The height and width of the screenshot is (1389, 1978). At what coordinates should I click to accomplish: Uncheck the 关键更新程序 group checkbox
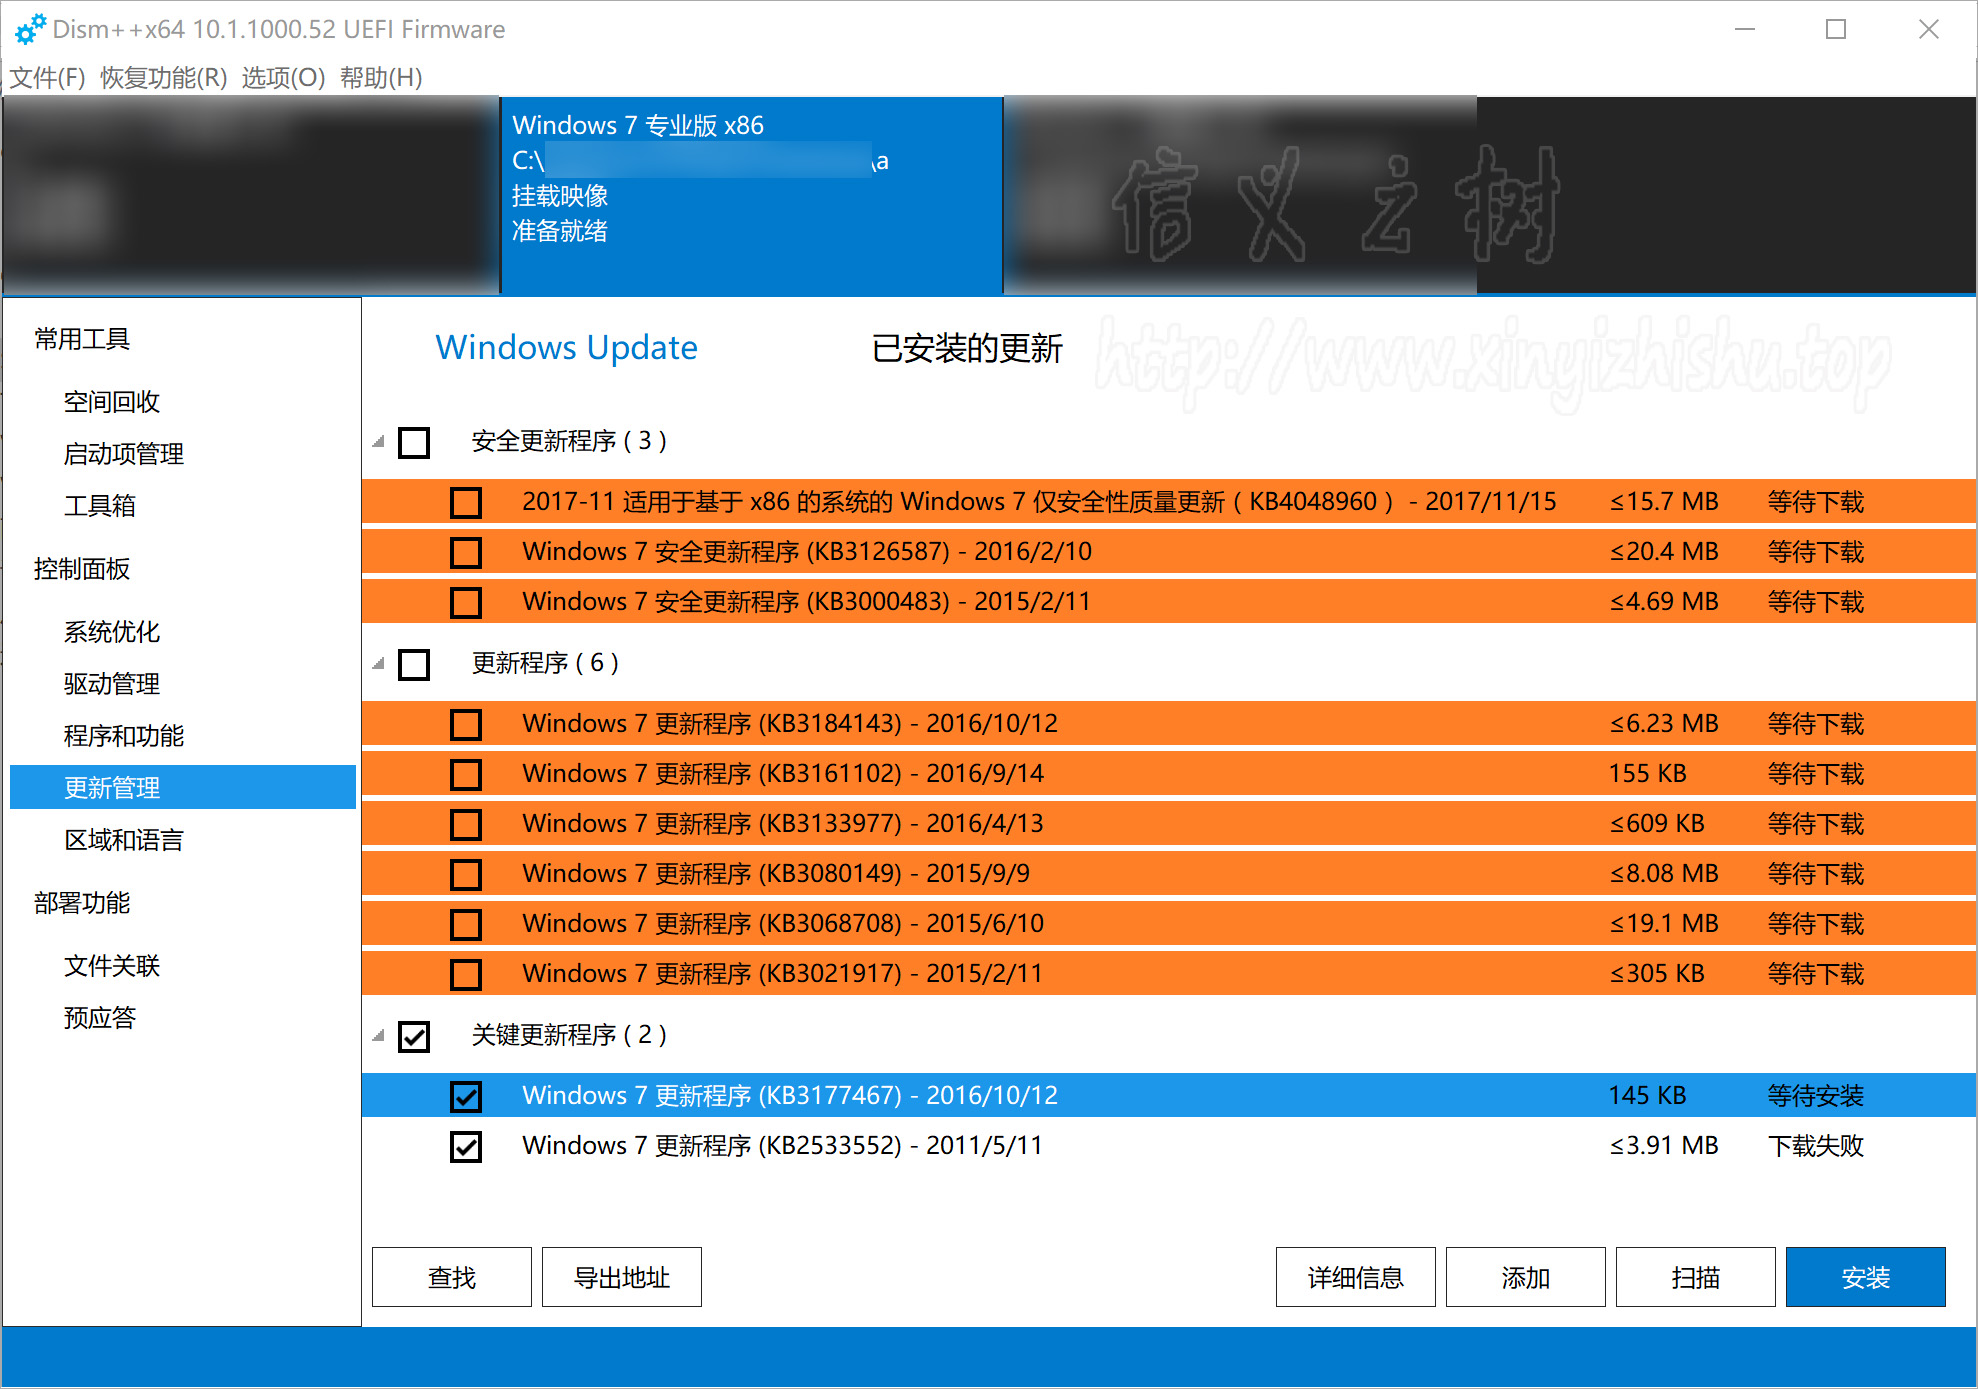[414, 1036]
